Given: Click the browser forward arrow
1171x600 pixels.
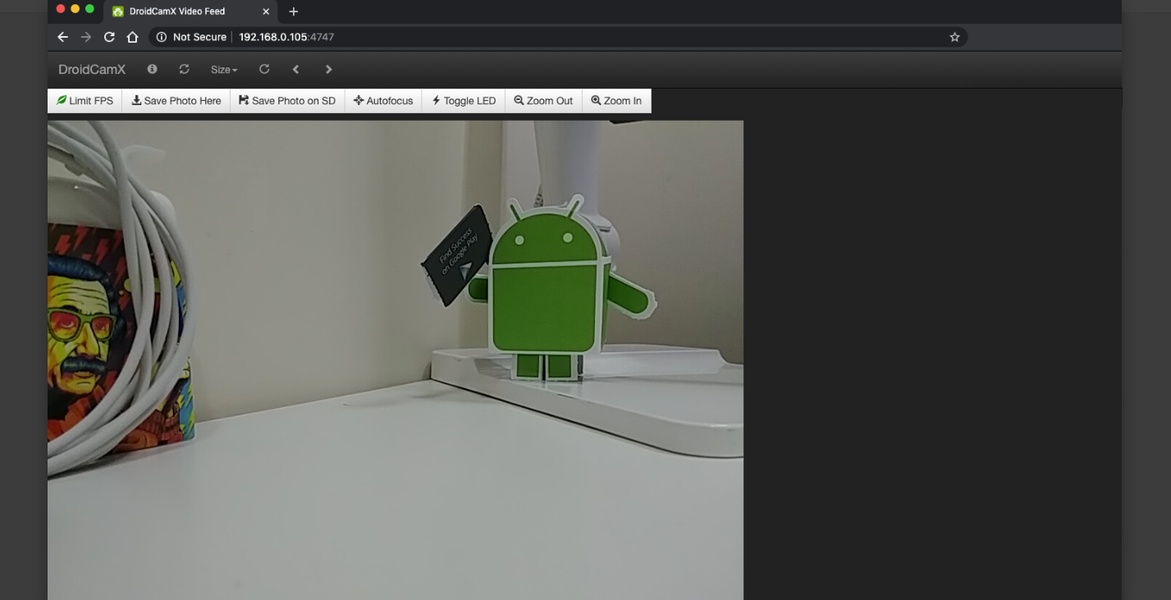Looking at the screenshot, I should (86, 37).
